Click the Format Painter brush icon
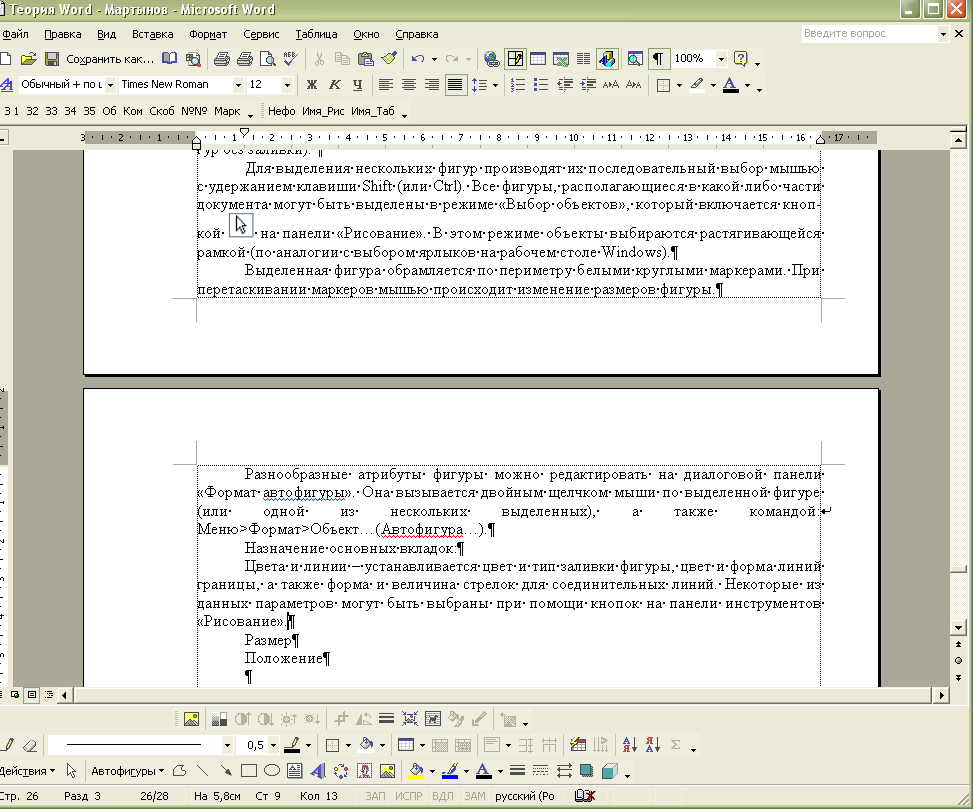This screenshot has width=973, height=809. 389,59
